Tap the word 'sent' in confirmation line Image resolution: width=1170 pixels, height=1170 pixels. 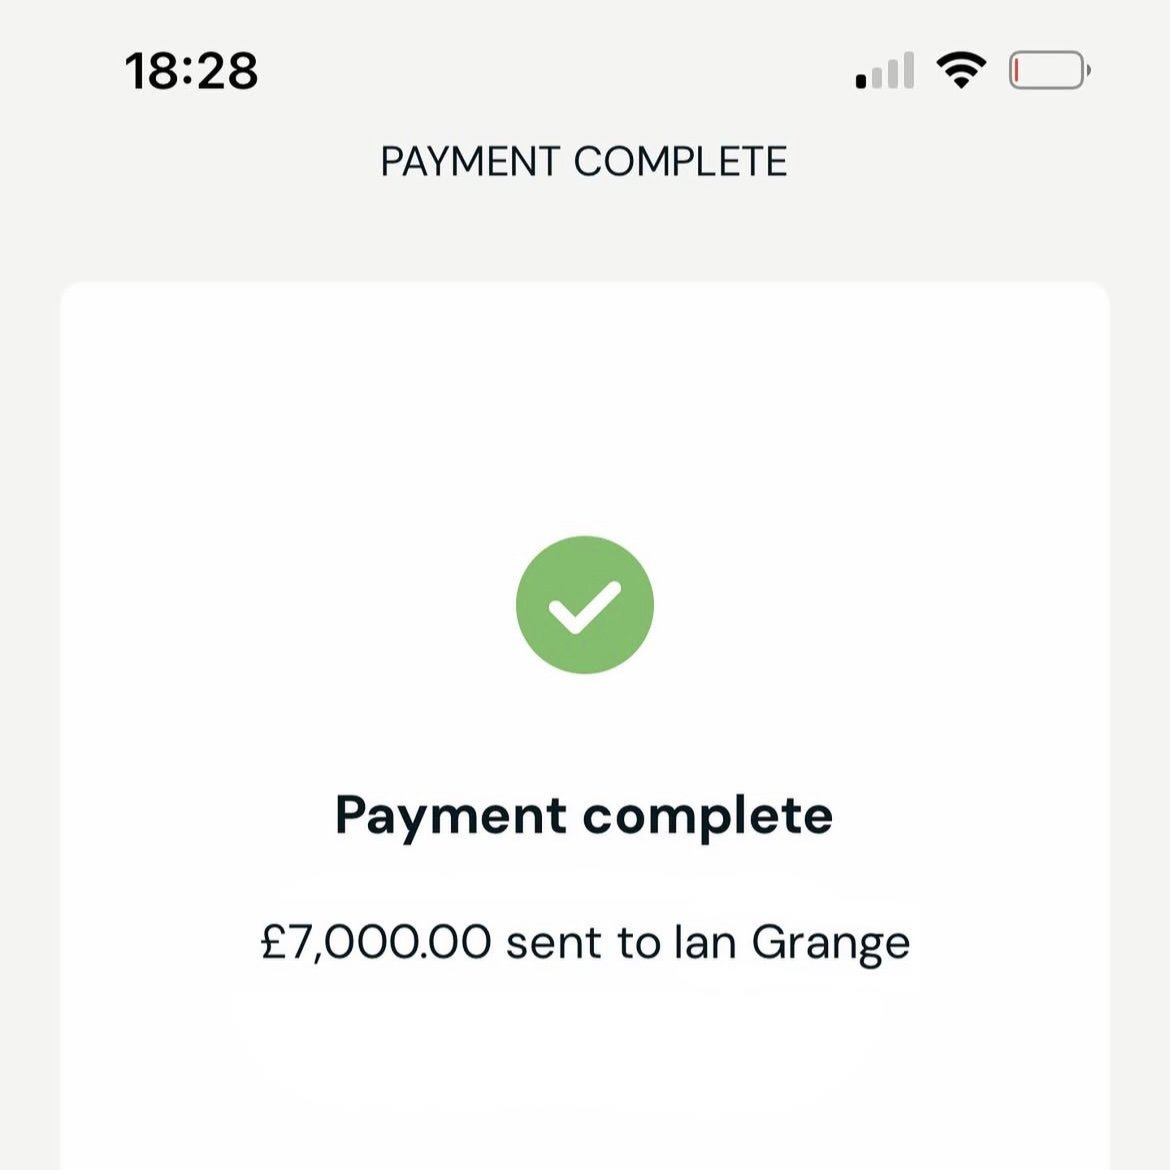(554, 943)
